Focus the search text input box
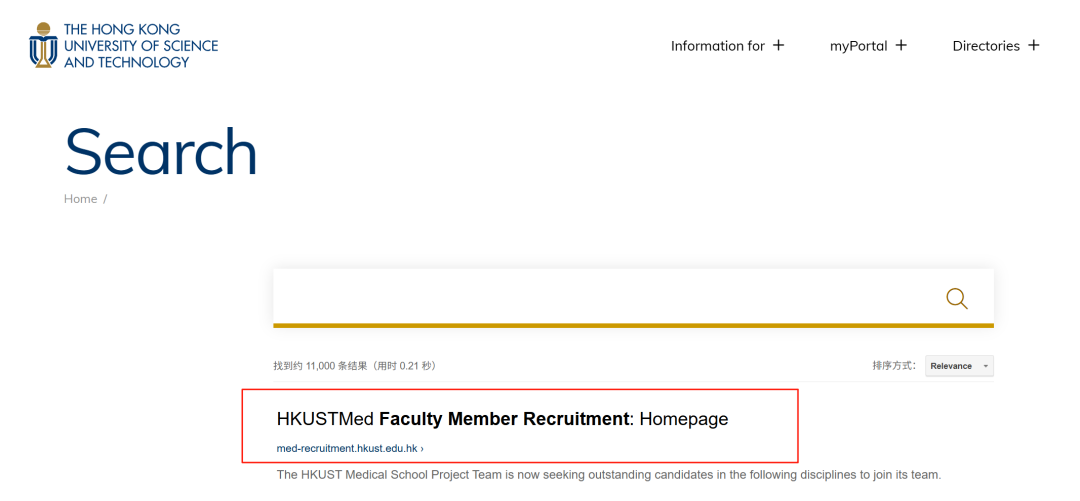Screen dimensions: 1080x501 tap(600, 298)
